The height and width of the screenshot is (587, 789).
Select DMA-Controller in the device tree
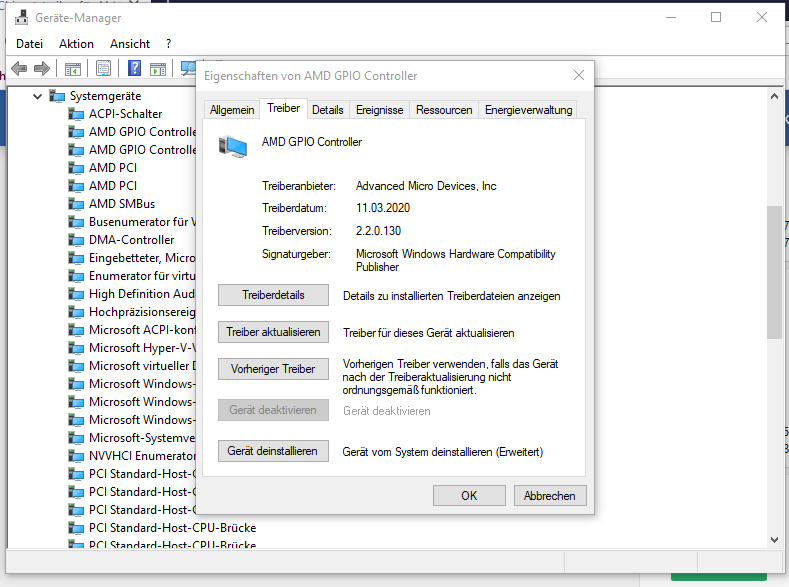[x=131, y=240]
